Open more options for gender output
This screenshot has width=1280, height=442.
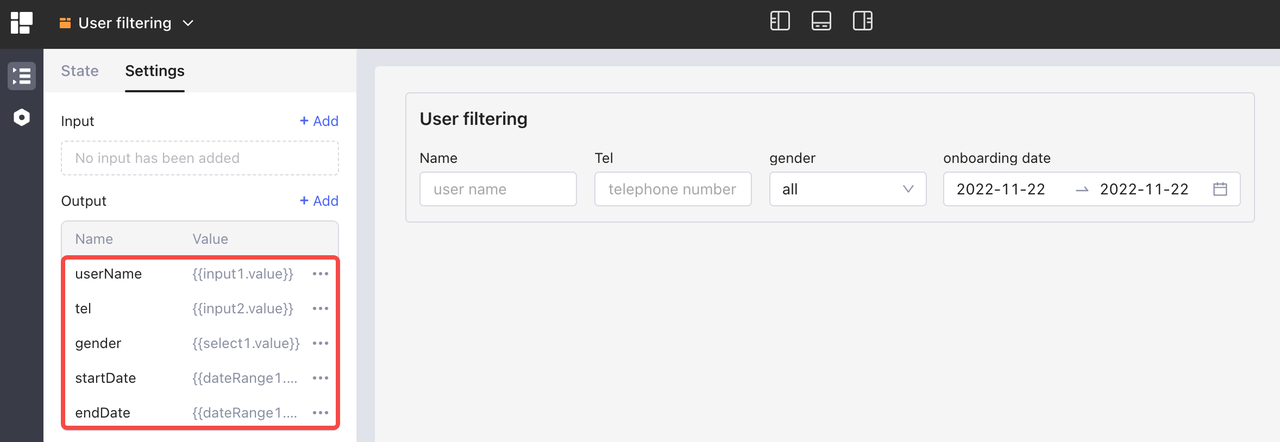click(320, 344)
